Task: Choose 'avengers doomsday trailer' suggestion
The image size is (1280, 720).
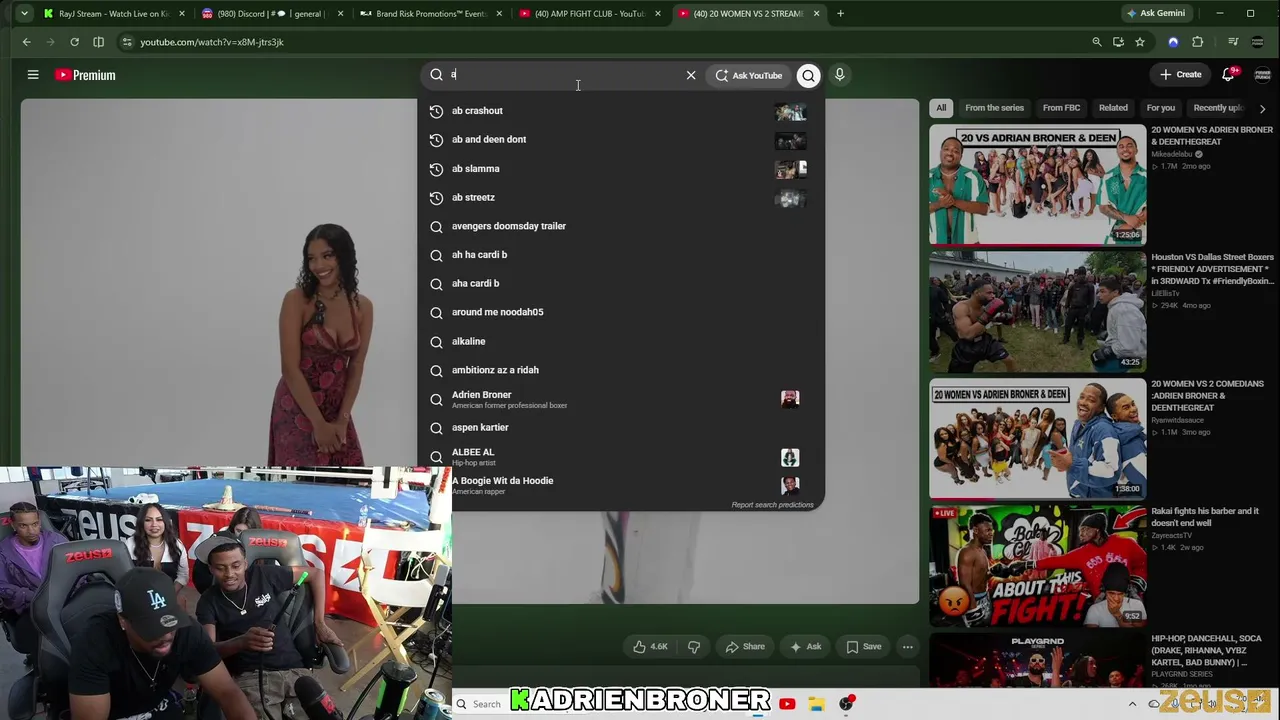Action: pos(621,226)
